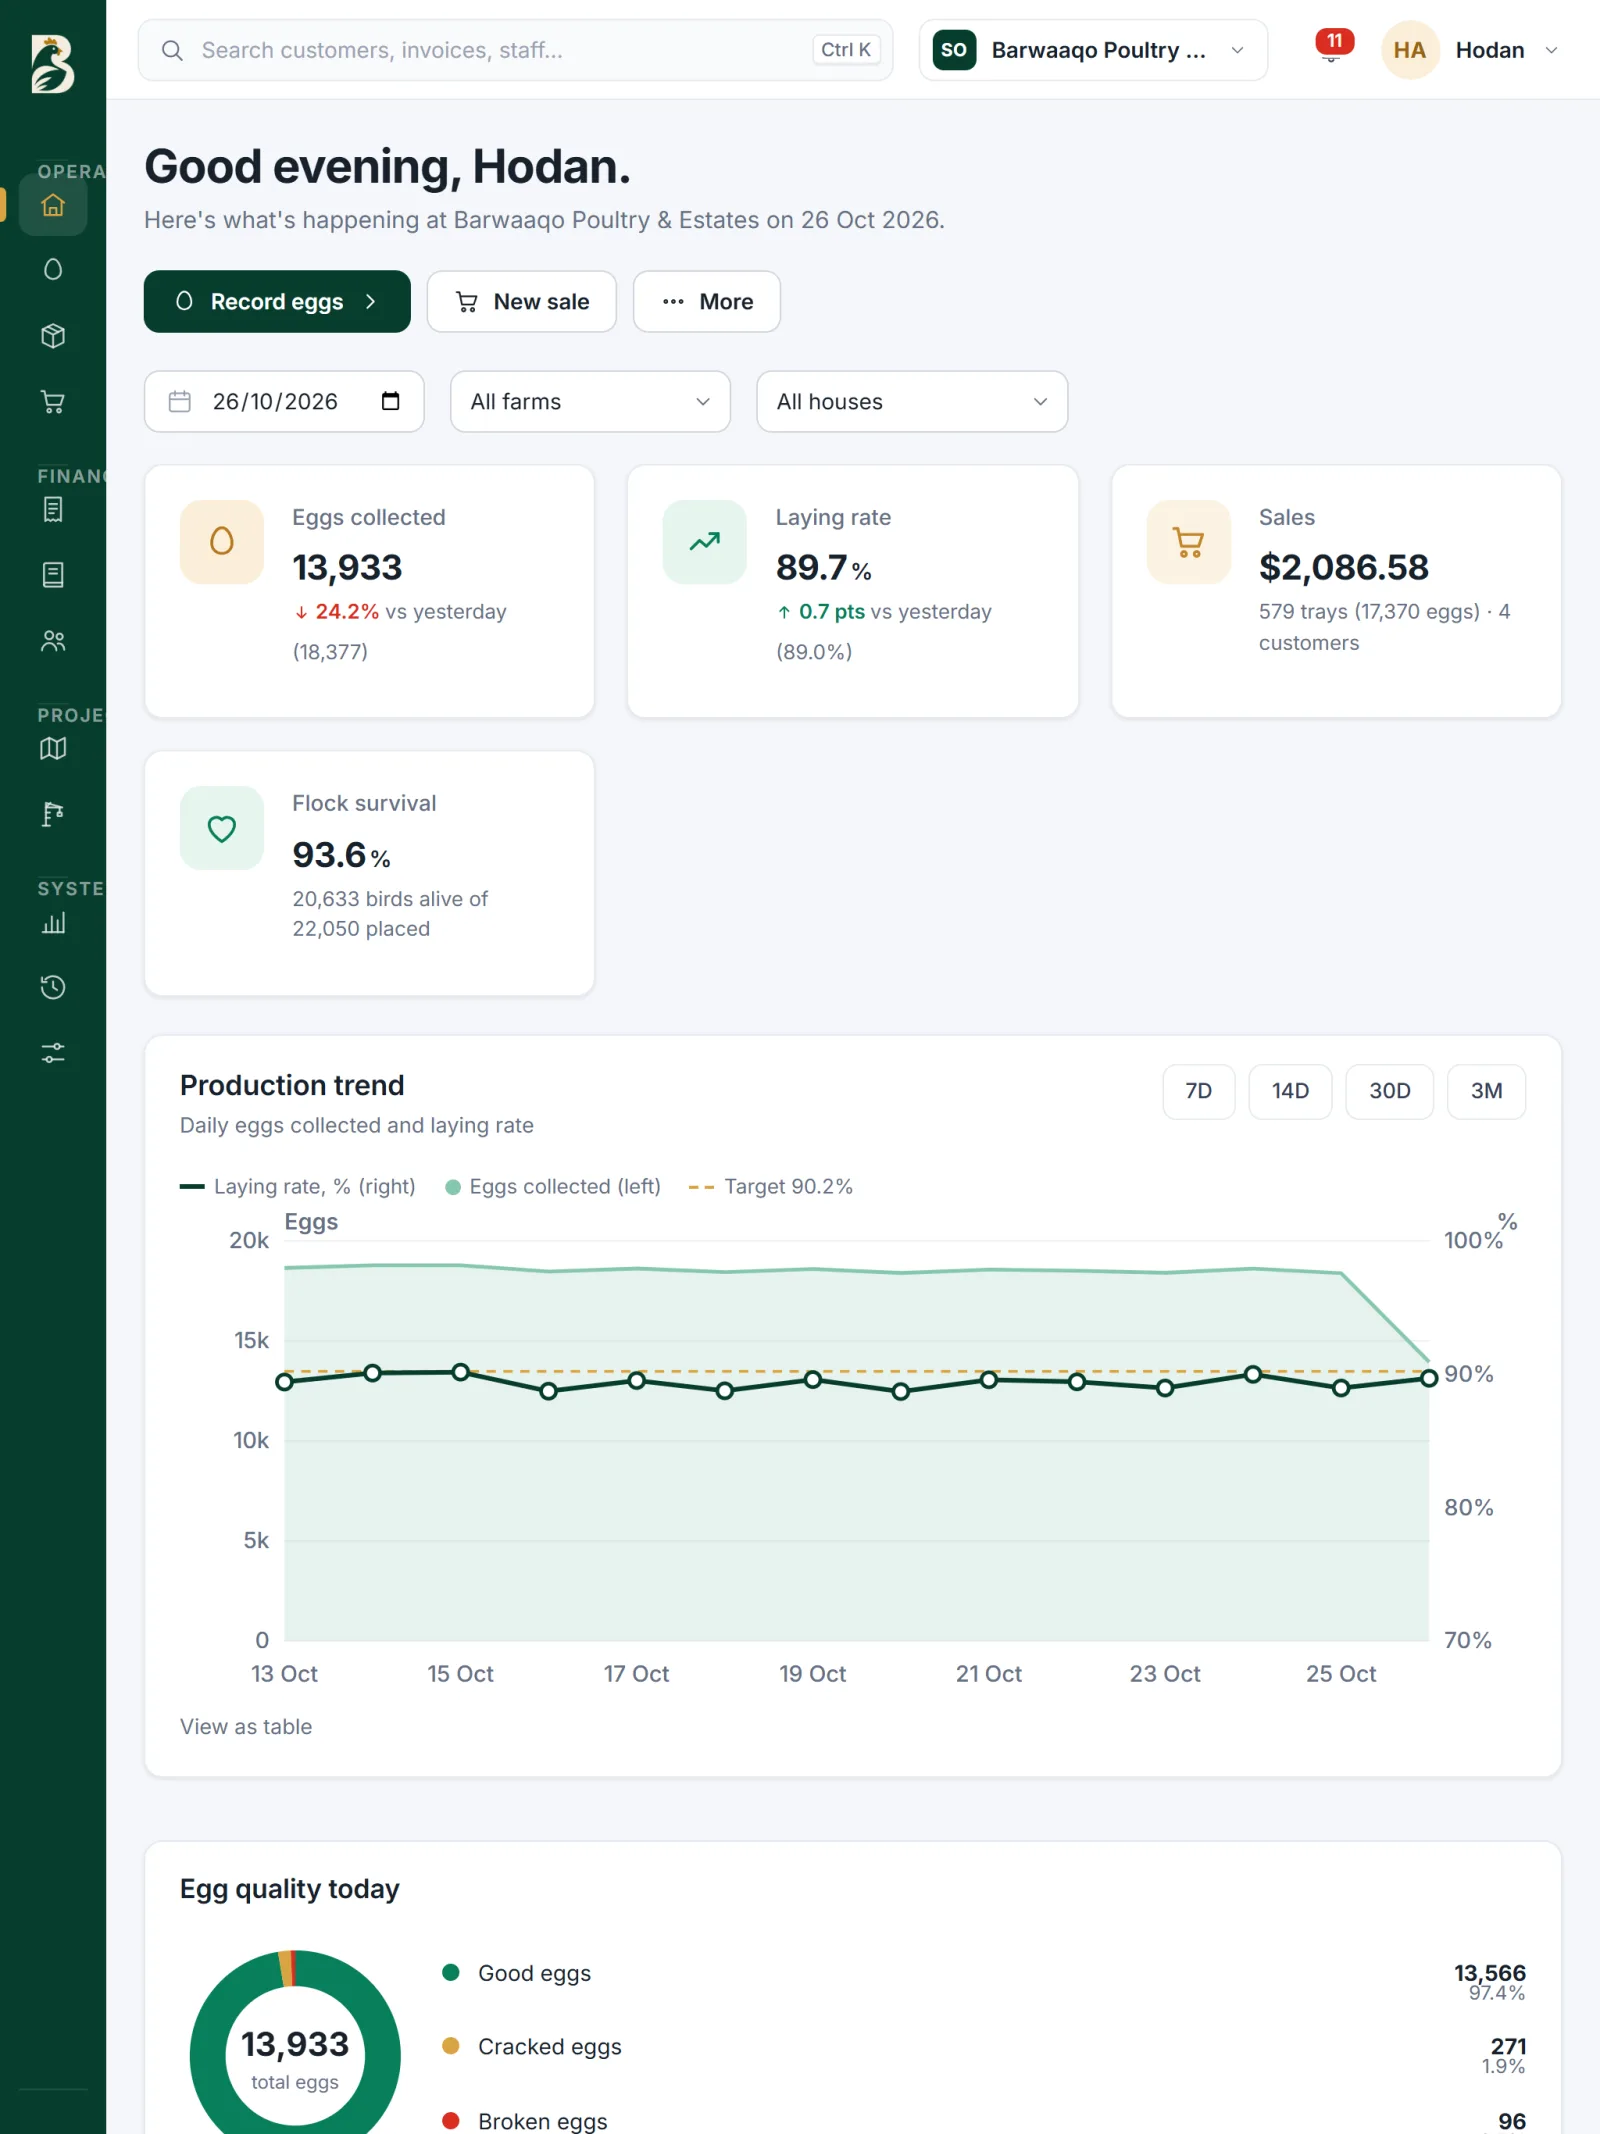Click the Laying rate trend icon
Screen dimensions: 1600x2134
(x=705, y=541)
